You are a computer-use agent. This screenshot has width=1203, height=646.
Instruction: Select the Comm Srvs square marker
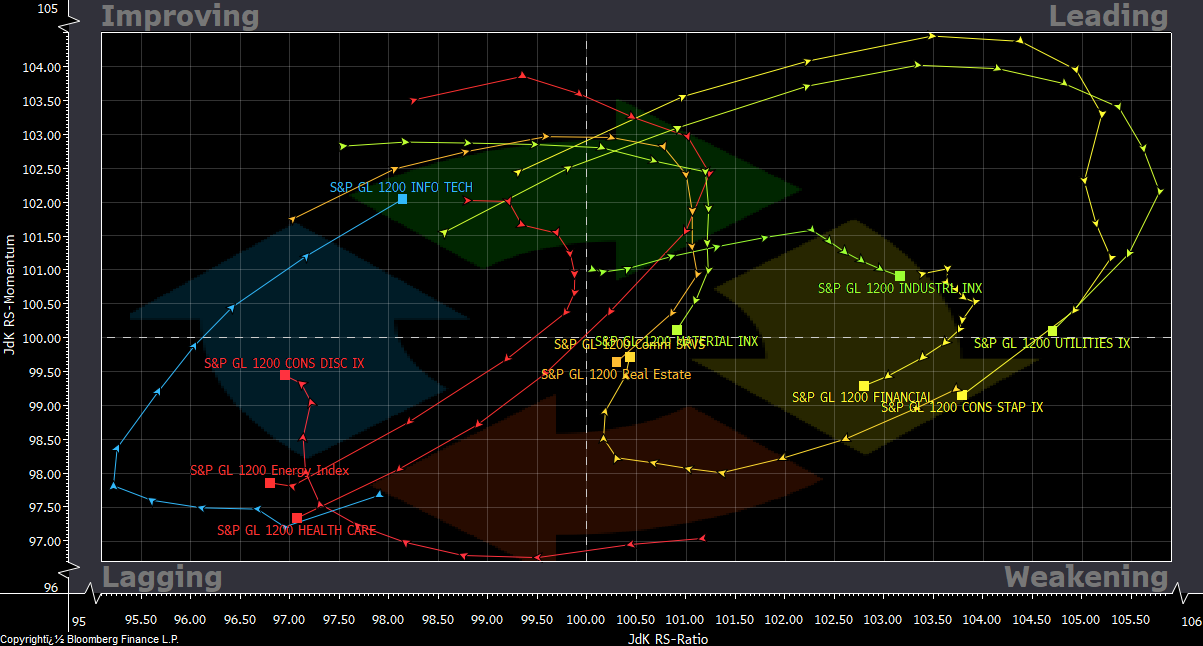point(630,357)
